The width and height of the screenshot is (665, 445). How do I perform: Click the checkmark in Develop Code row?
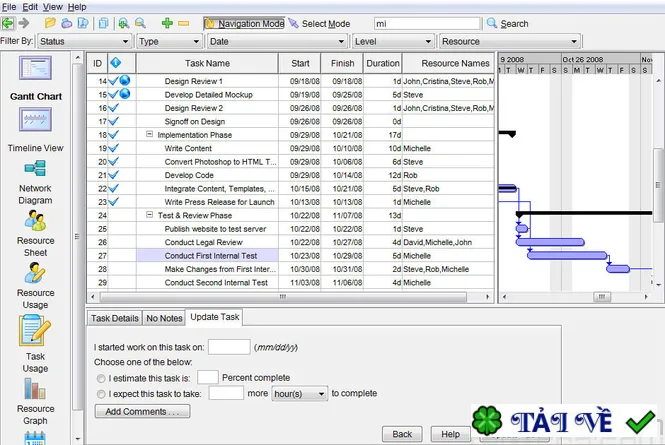pos(113,175)
